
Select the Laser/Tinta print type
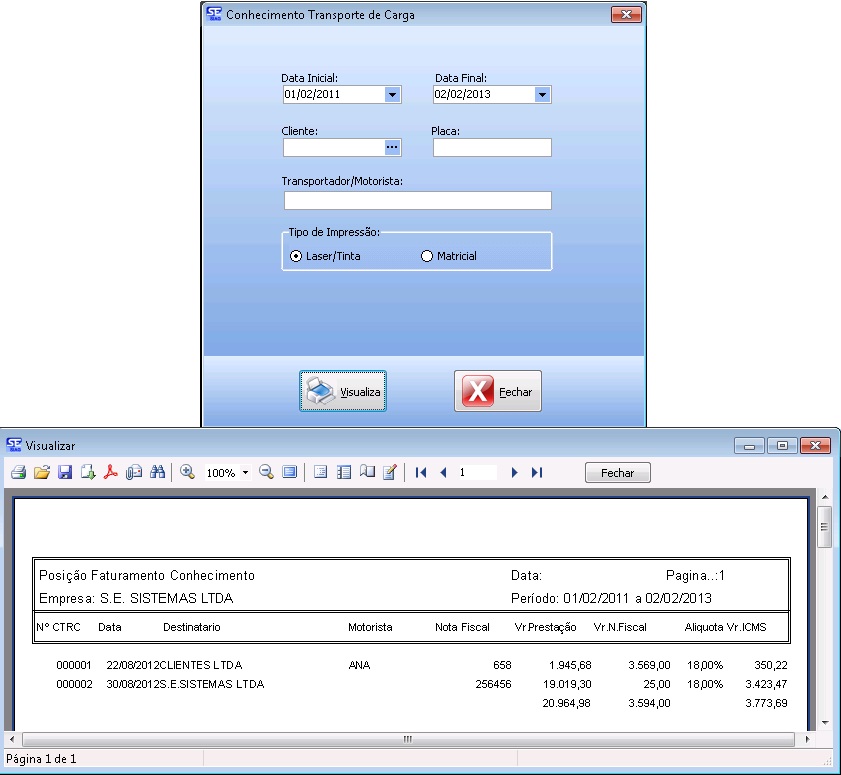[x=296, y=256]
